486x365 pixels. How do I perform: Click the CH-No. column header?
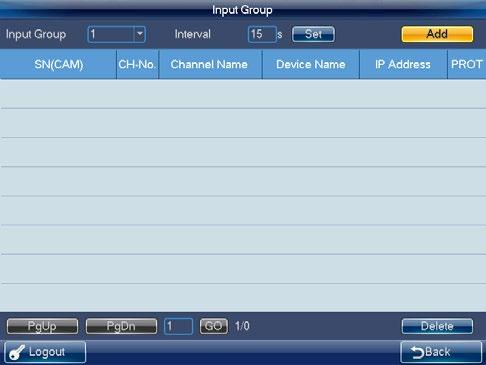point(138,64)
